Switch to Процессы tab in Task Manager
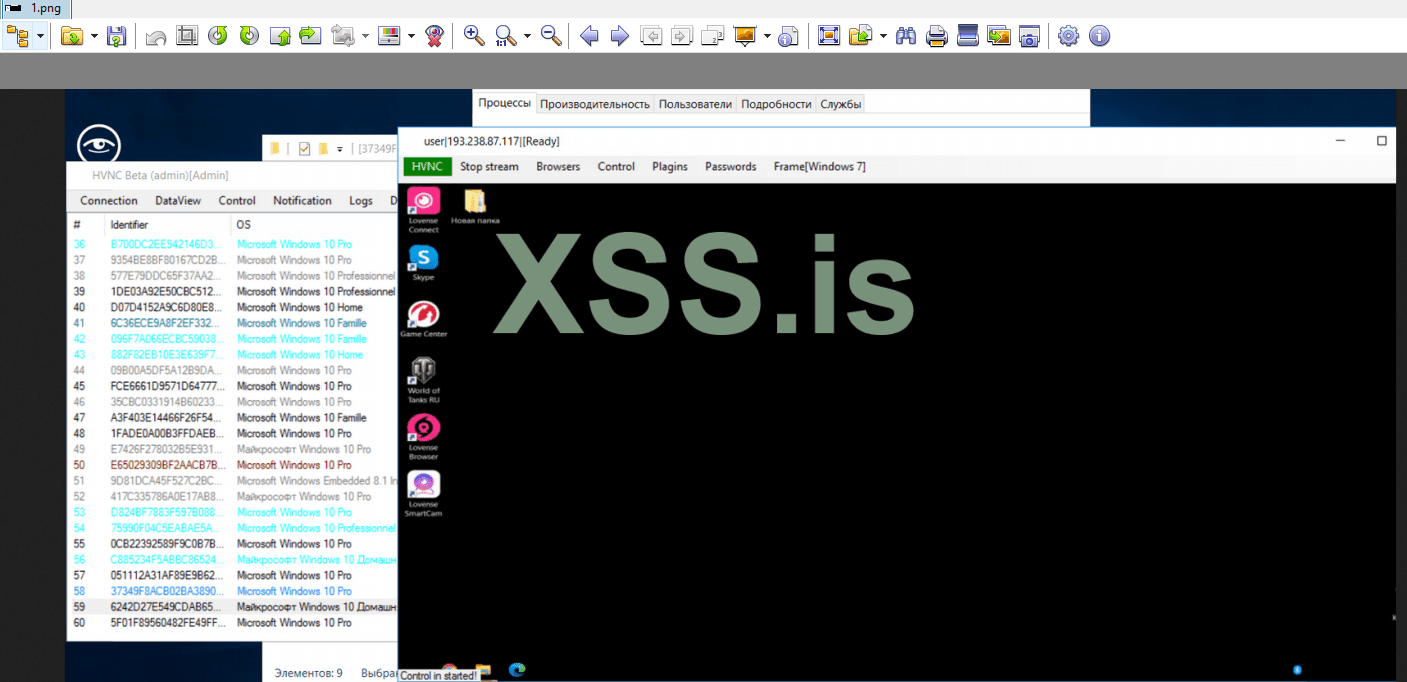Screen dimensions: 1407x682 (x=505, y=103)
